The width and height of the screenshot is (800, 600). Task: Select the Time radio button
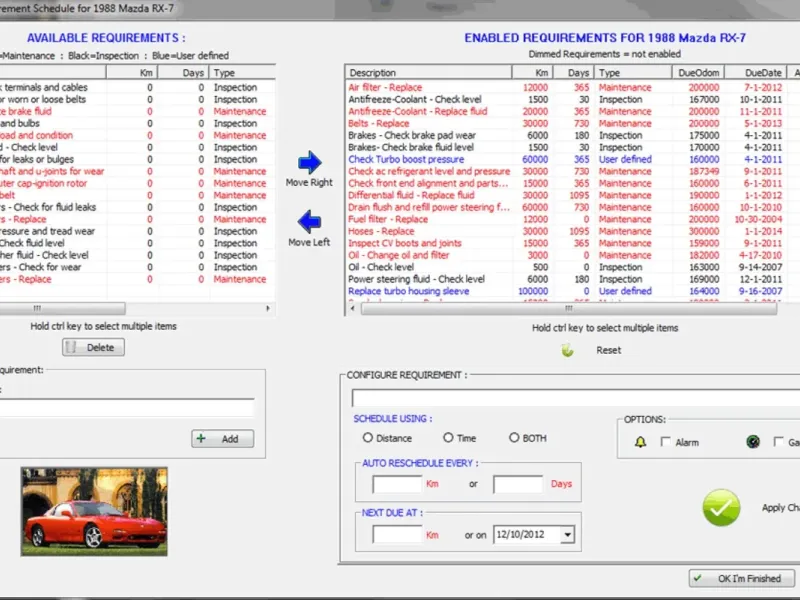click(448, 438)
